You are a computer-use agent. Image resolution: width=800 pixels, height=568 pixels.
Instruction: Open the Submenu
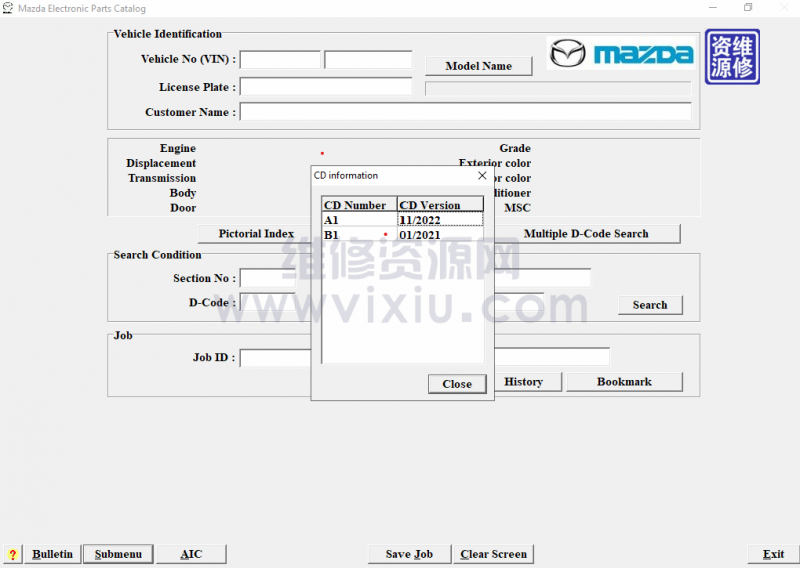tap(118, 554)
